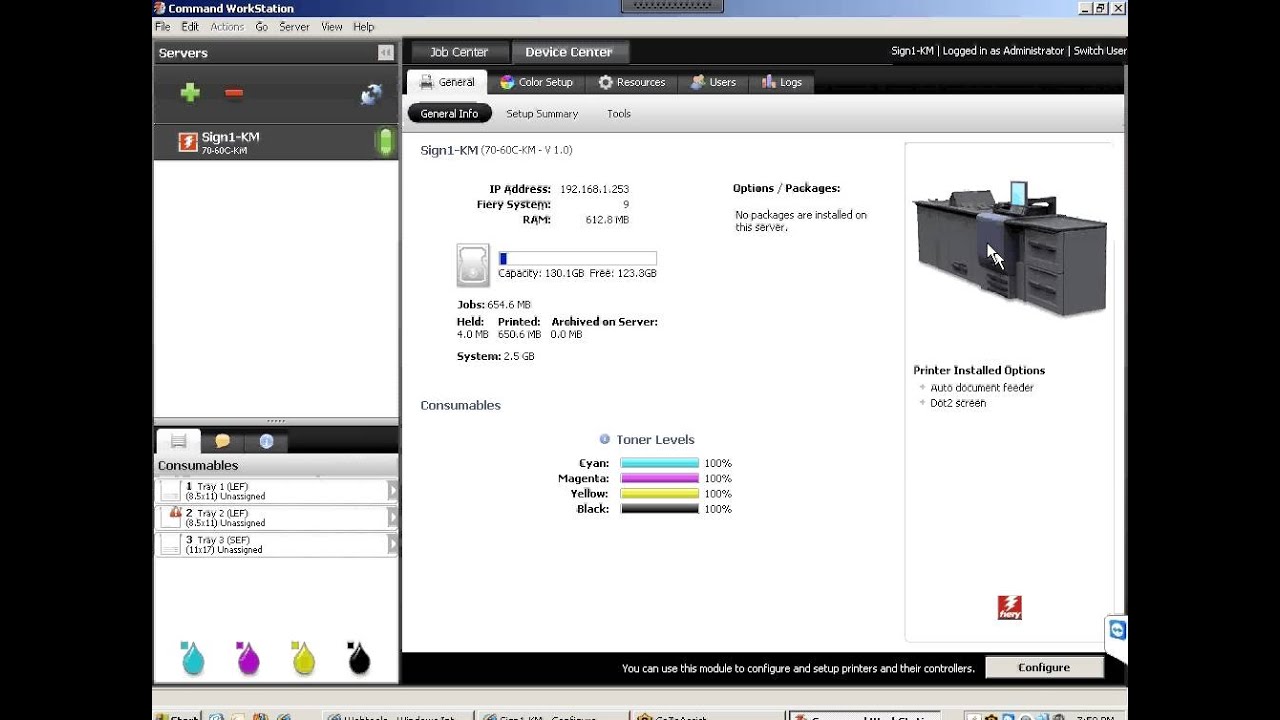This screenshot has width=1280, height=720.
Task: Open the Edit menu
Action: 190,27
